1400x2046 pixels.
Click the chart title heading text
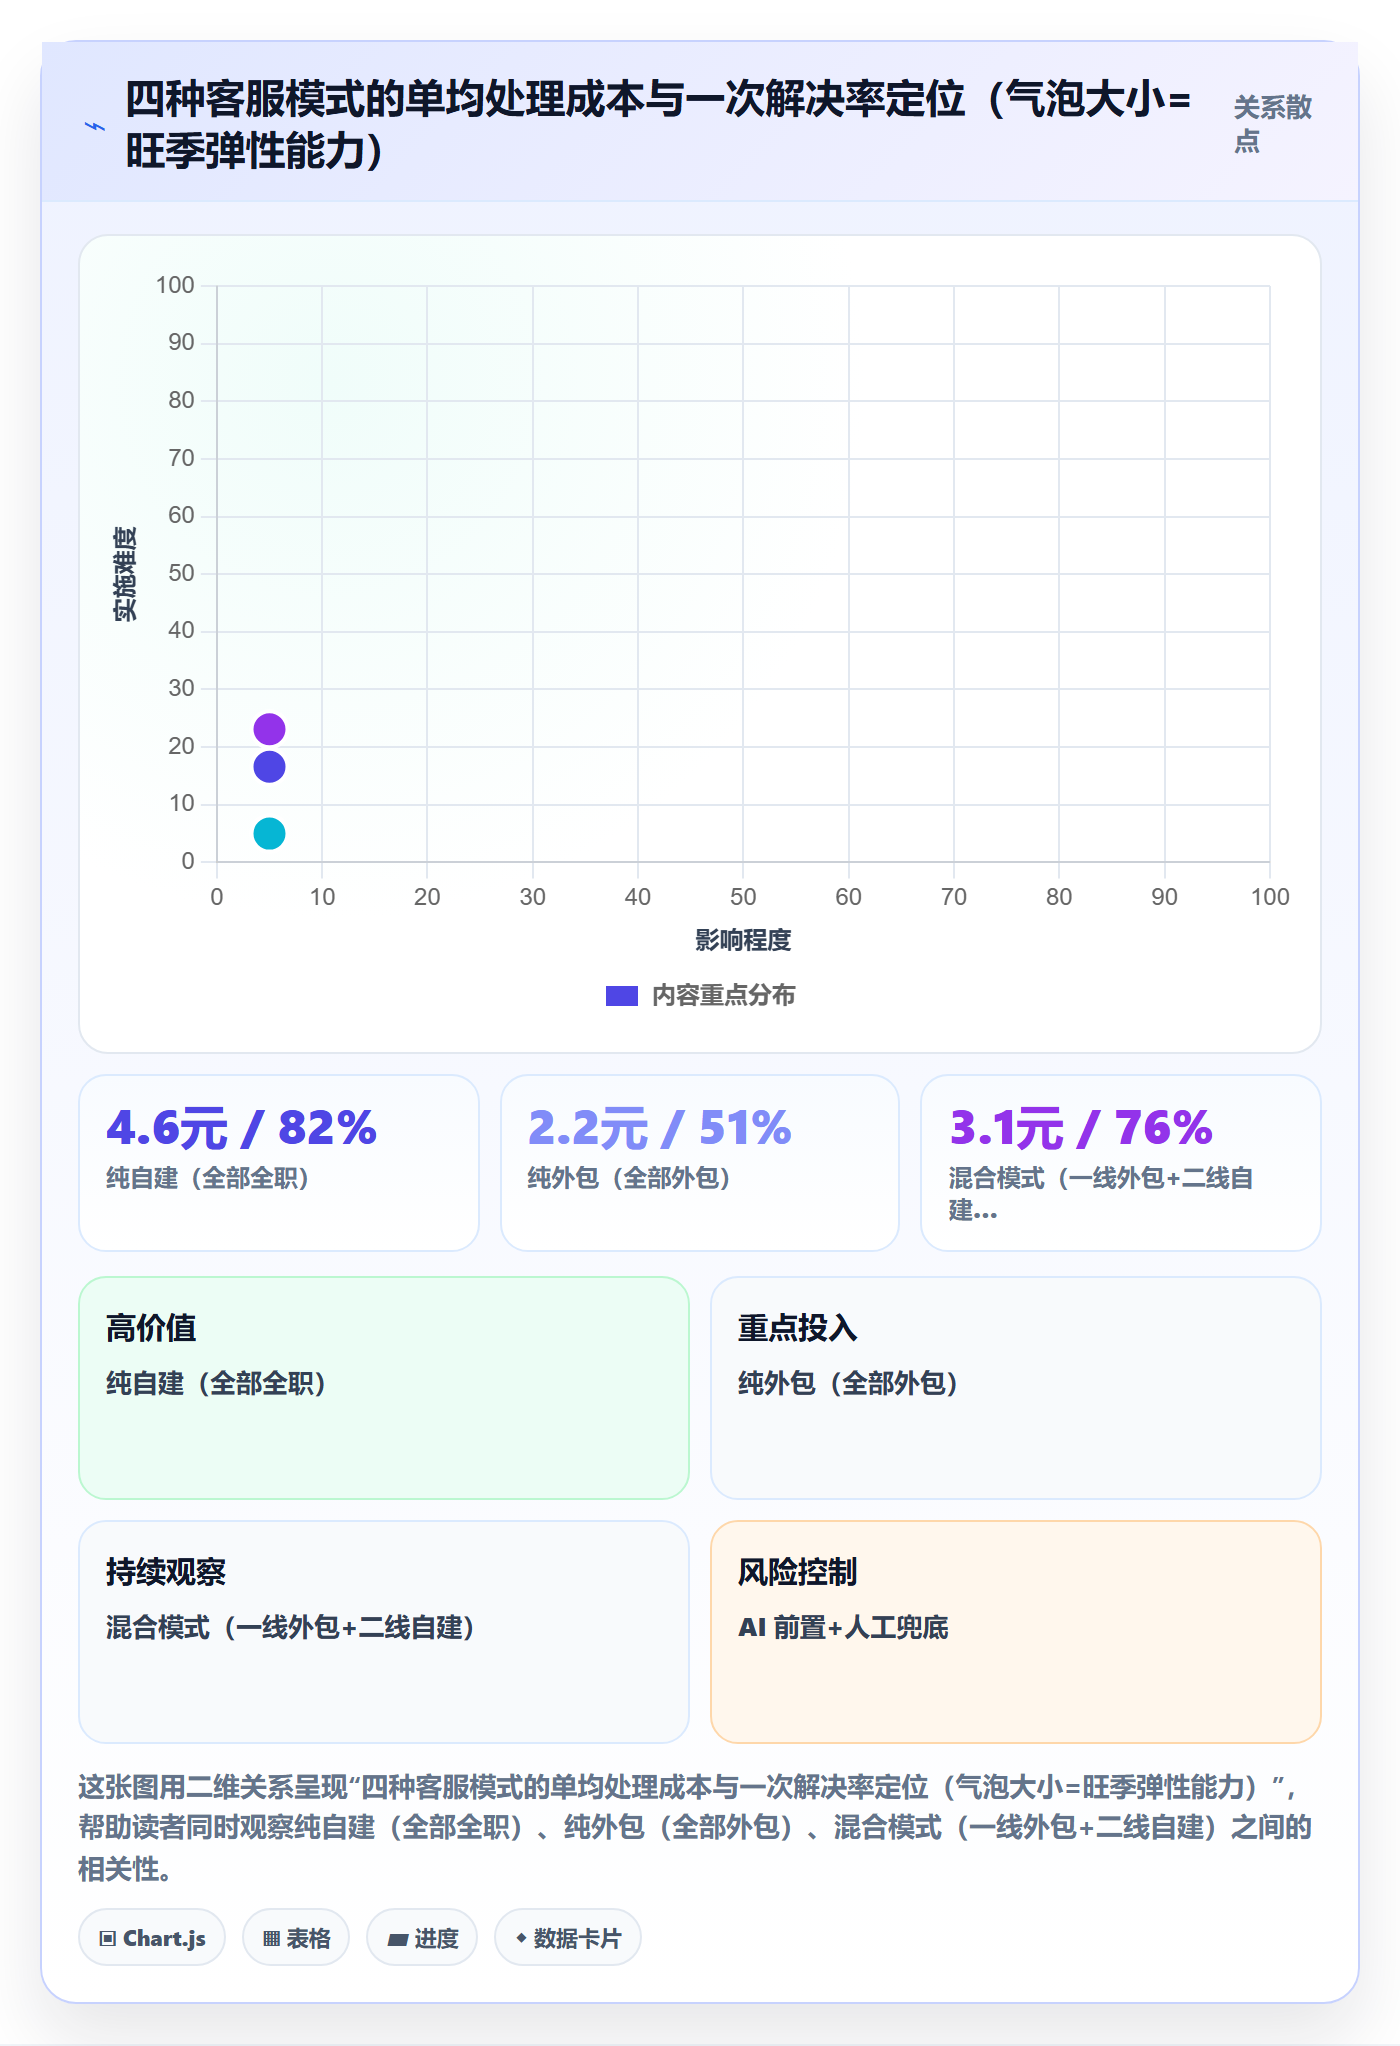click(658, 125)
